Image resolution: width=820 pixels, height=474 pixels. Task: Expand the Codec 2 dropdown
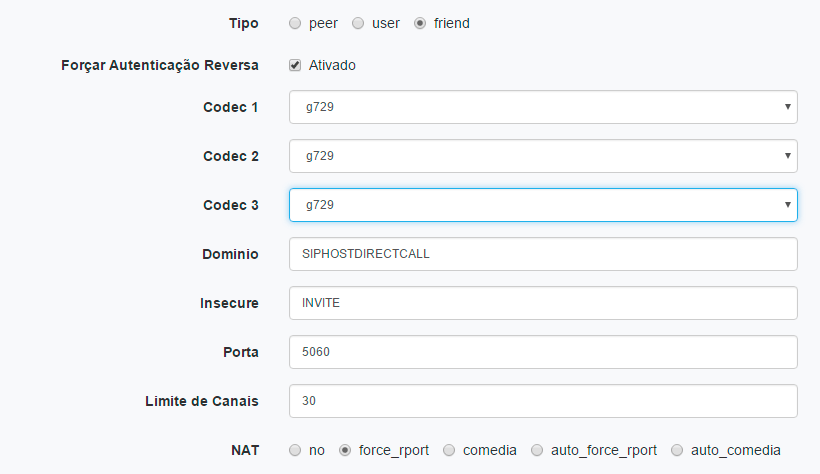tap(543, 156)
